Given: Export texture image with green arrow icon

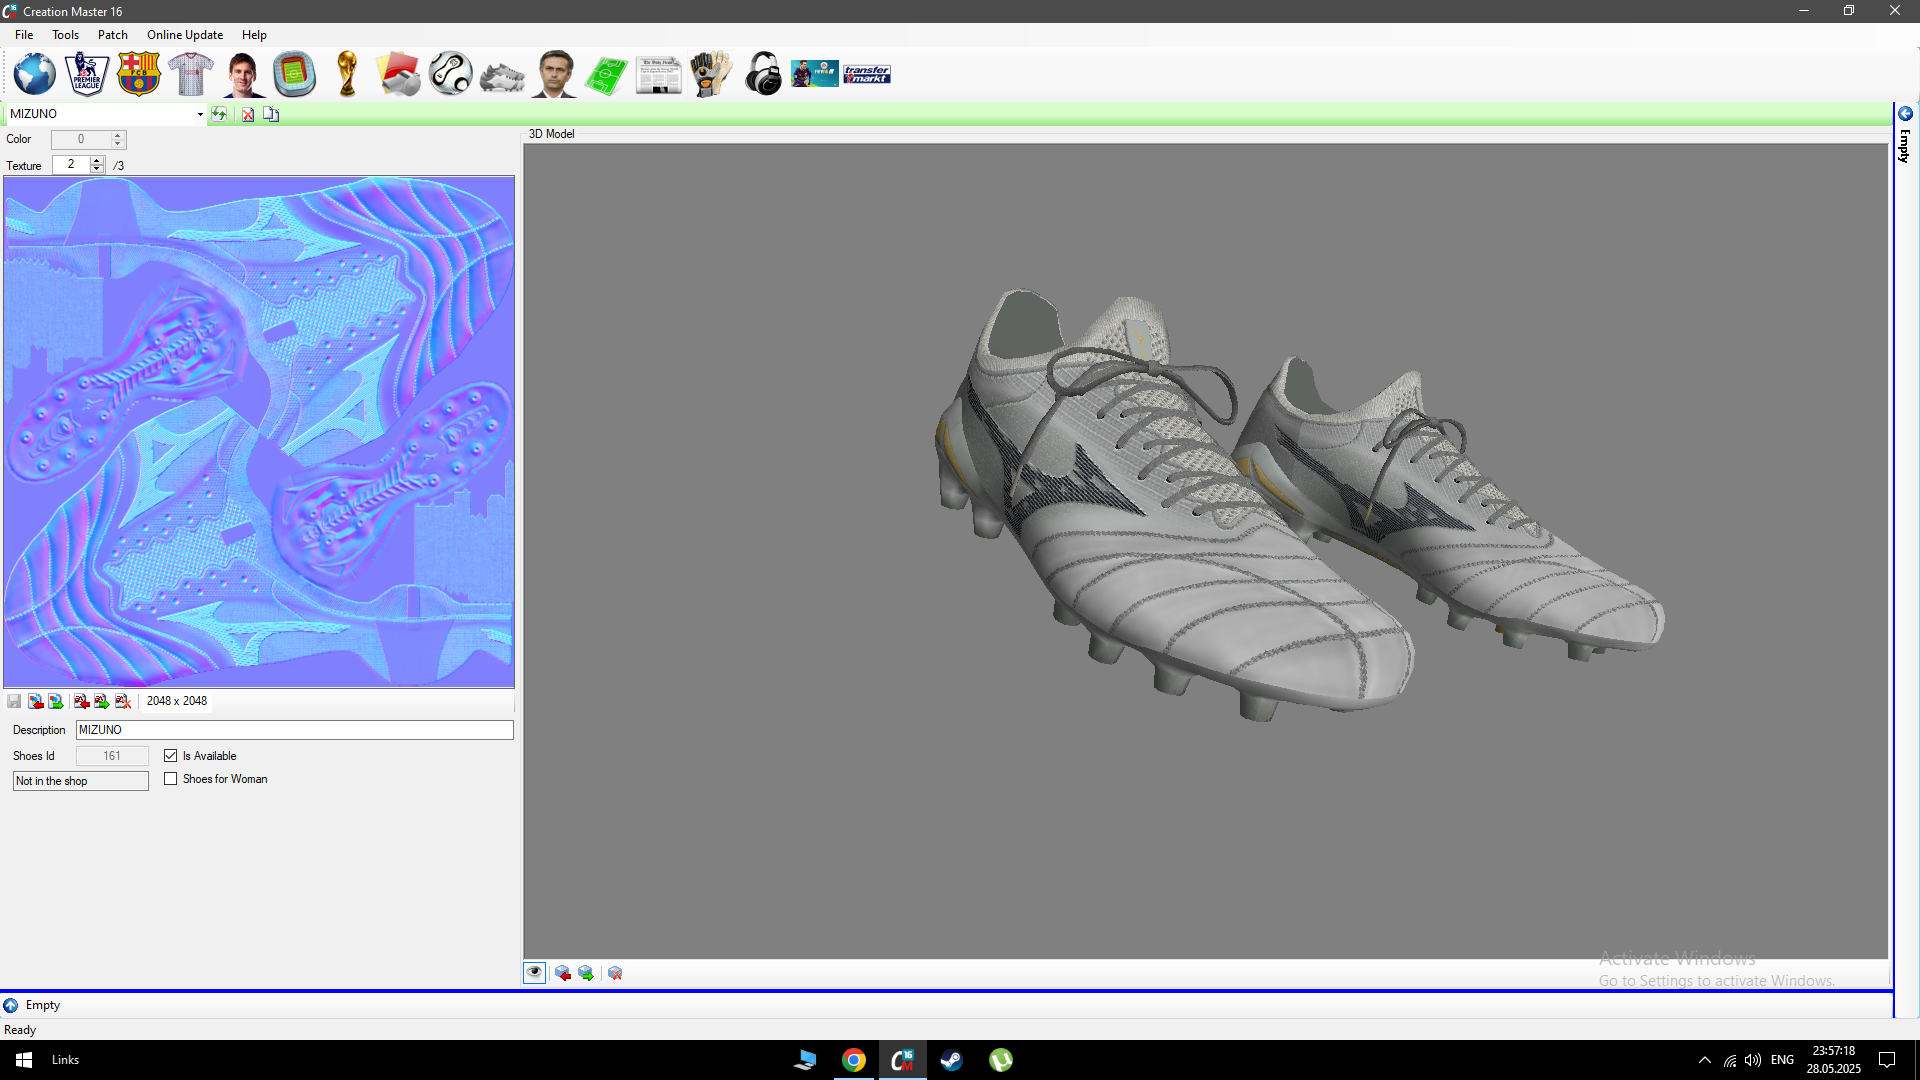Looking at the screenshot, I should (x=56, y=701).
